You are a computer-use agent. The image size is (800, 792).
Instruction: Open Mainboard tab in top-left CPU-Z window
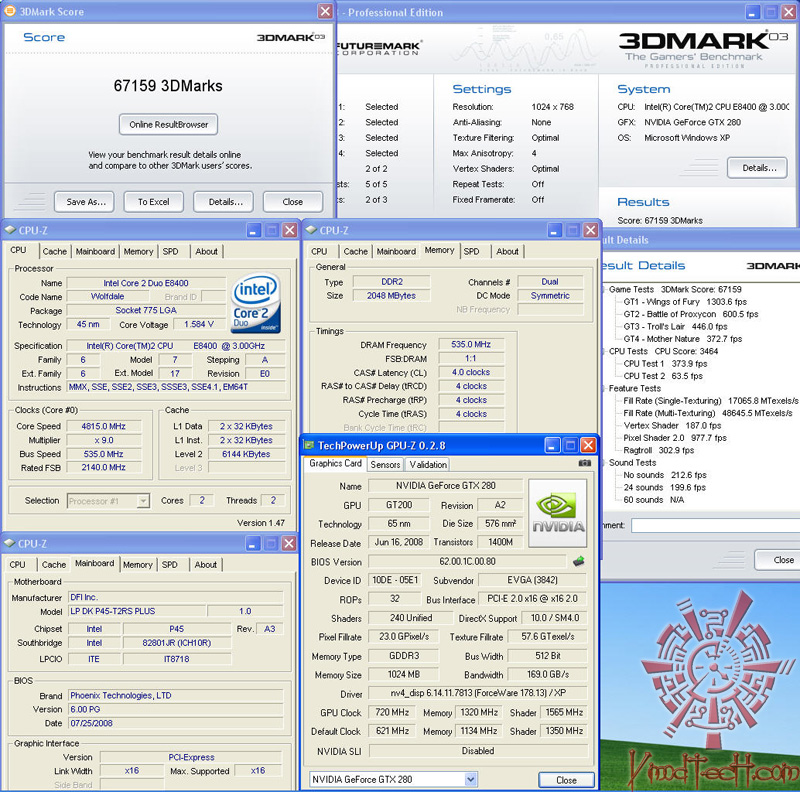(x=95, y=252)
